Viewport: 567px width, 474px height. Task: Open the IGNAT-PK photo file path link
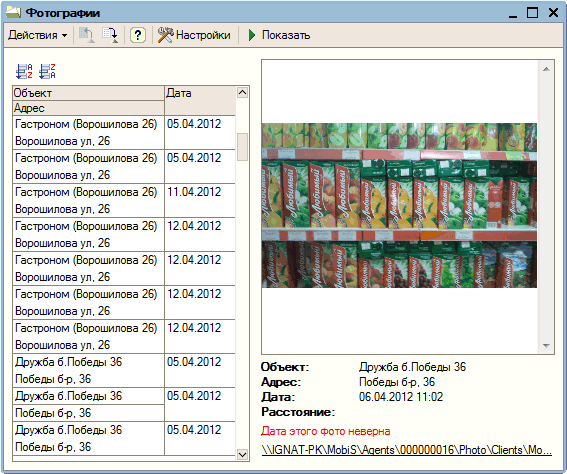point(407,450)
